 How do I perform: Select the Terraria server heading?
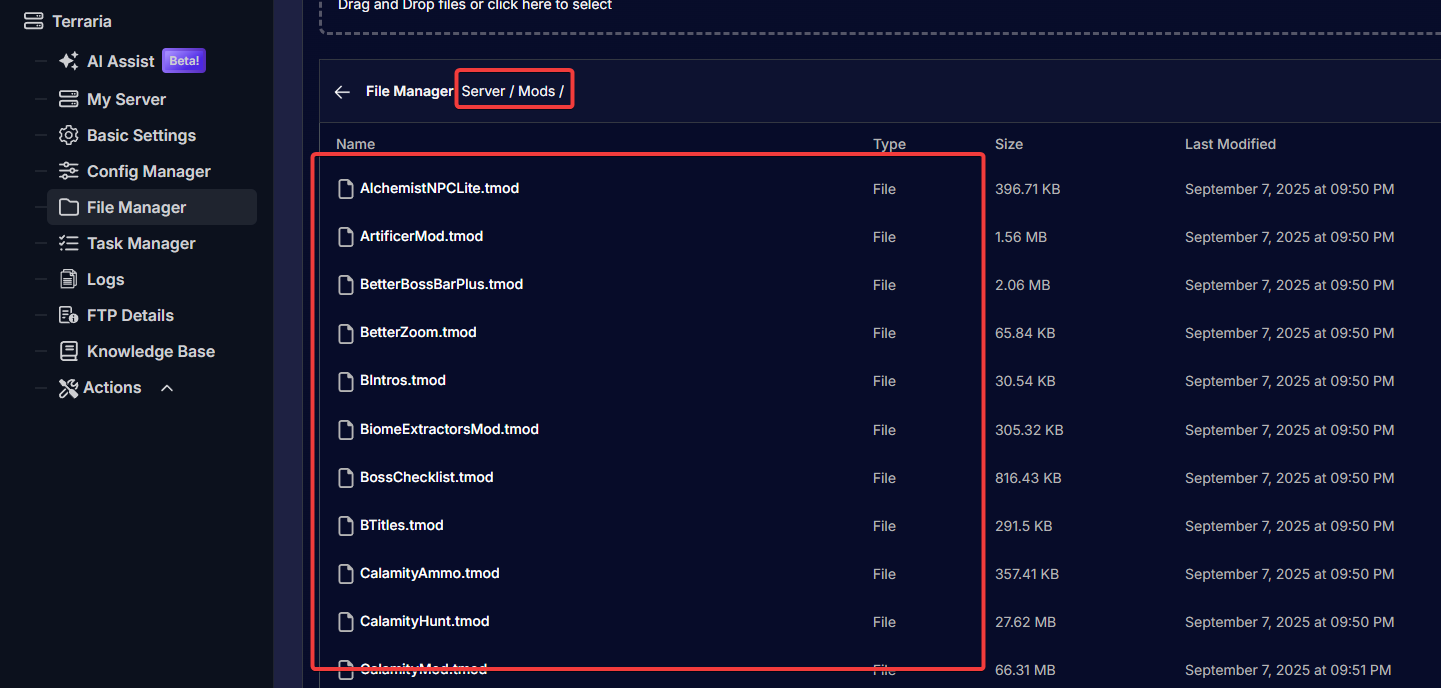[81, 21]
